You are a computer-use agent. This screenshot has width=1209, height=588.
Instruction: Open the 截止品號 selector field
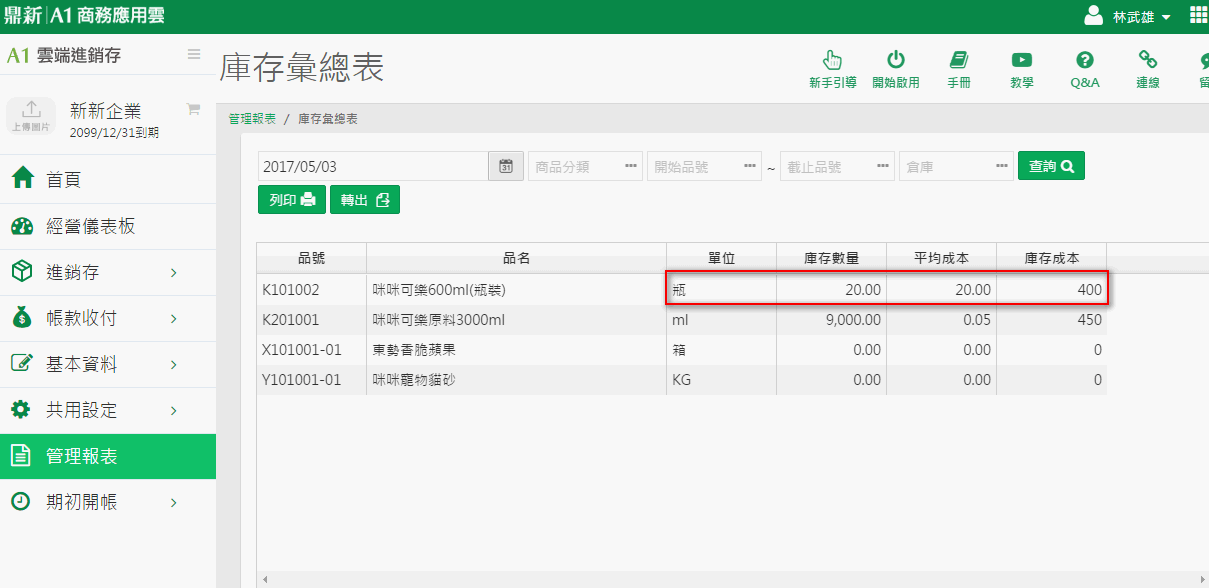[837, 166]
